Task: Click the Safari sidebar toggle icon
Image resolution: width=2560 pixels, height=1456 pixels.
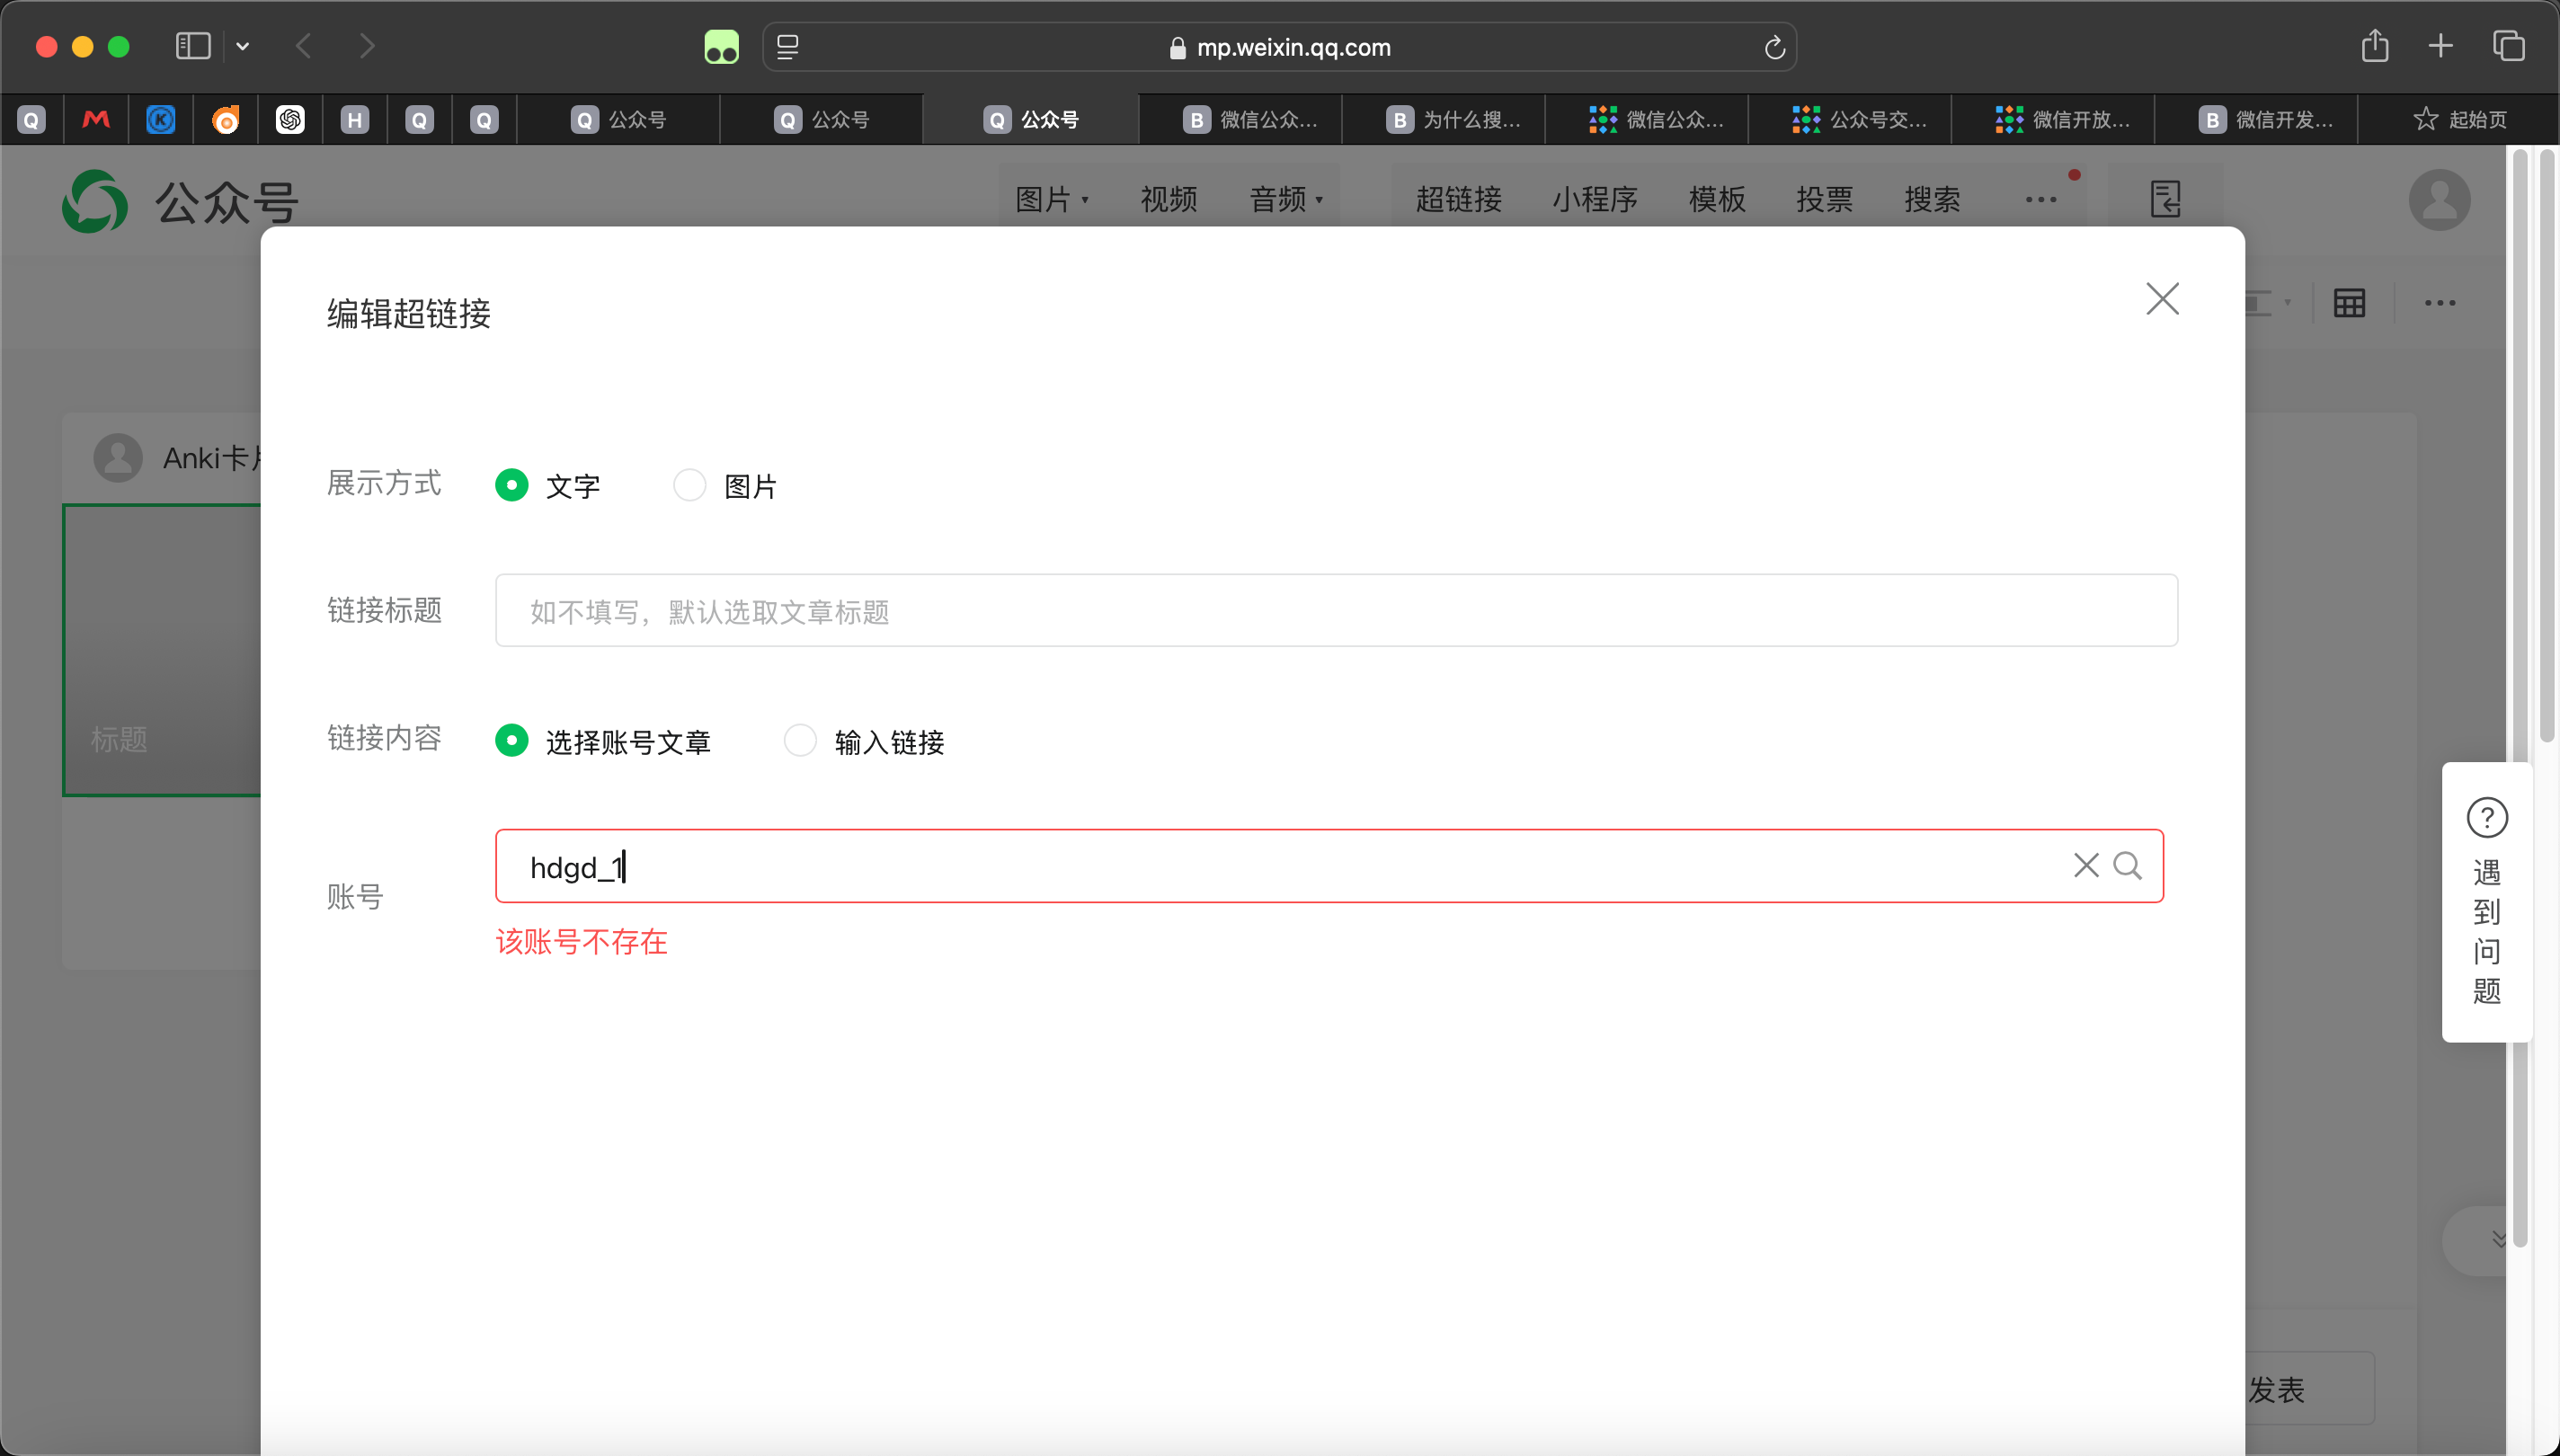Action: [193, 46]
